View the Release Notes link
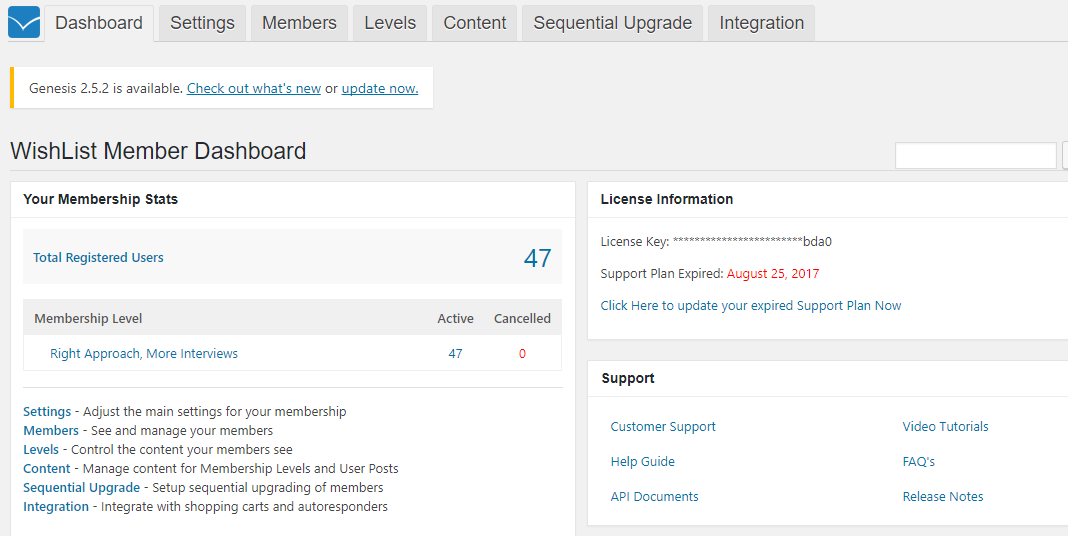Screen dimensions: 1068x536 [943, 497]
